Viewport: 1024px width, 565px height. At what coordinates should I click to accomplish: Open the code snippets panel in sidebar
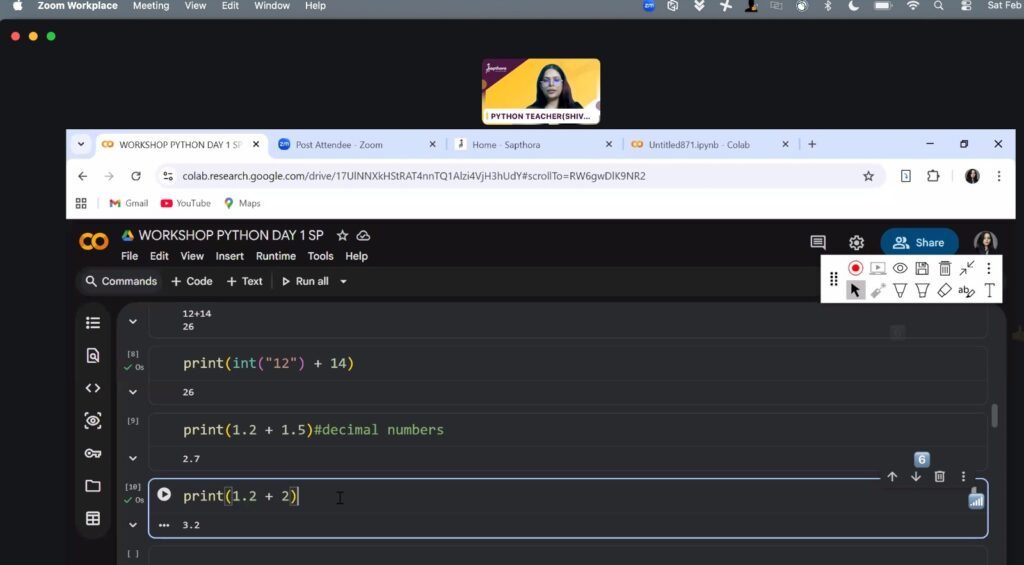(x=93, y=388)
